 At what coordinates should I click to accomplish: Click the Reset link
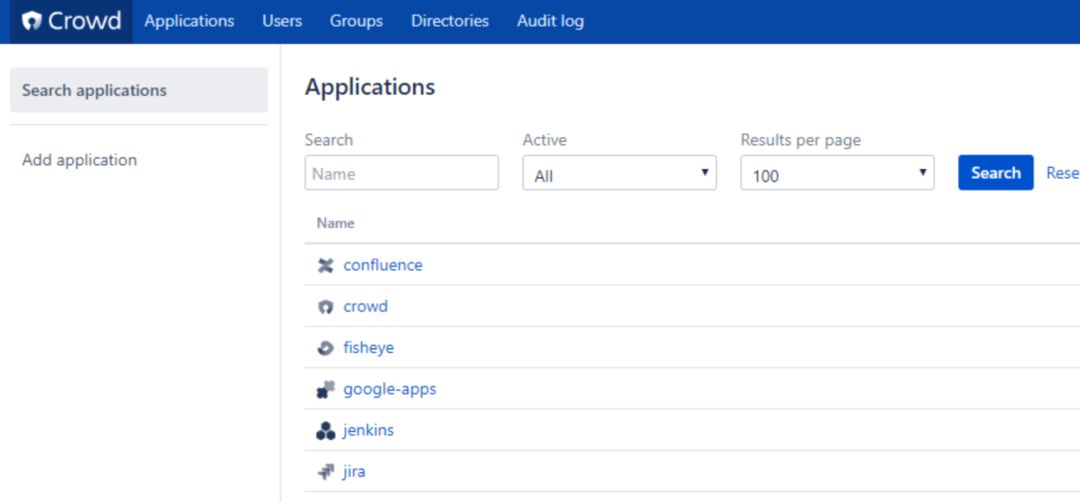click(x=1063, y=173)
